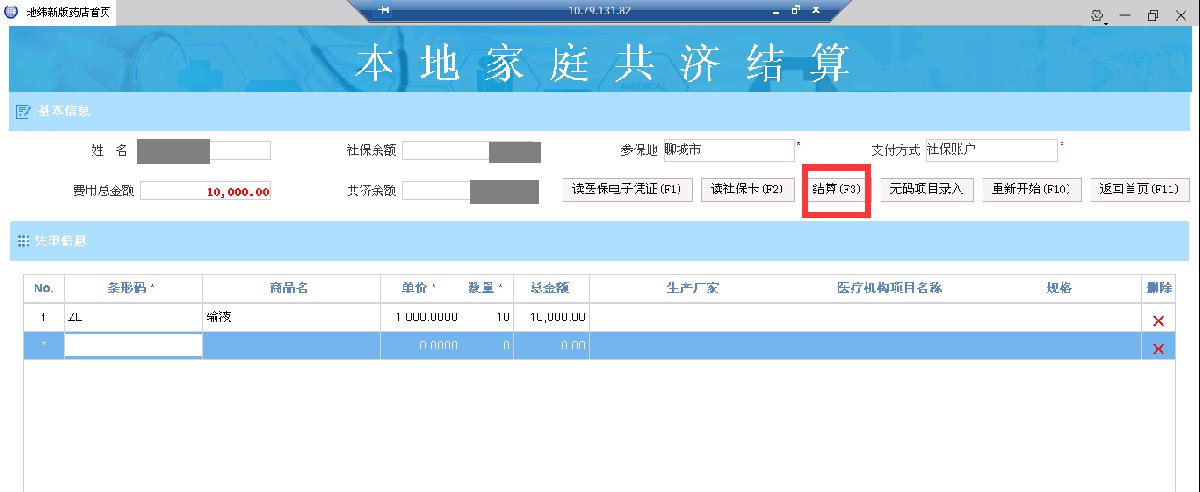Click the 读医保电子凭证 (F1) button

[627, 190]
